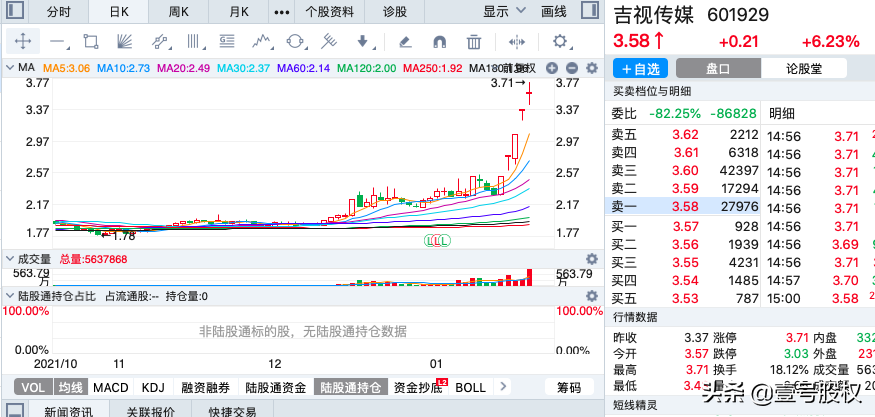Viewport: 875px width, 417px height.
Task: Click the 卖一 3.58 order row
Action: (x=685, y=207)
